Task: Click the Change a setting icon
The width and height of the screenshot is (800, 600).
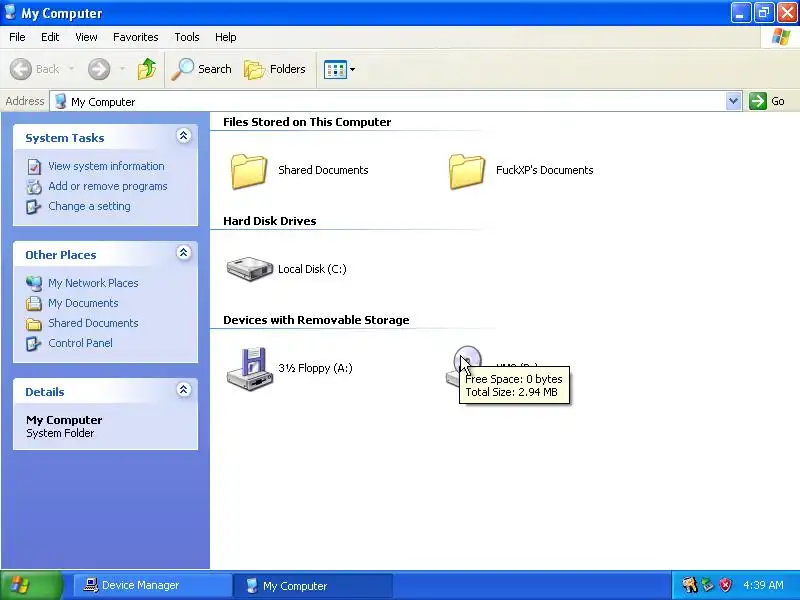Action: (34, 207)
